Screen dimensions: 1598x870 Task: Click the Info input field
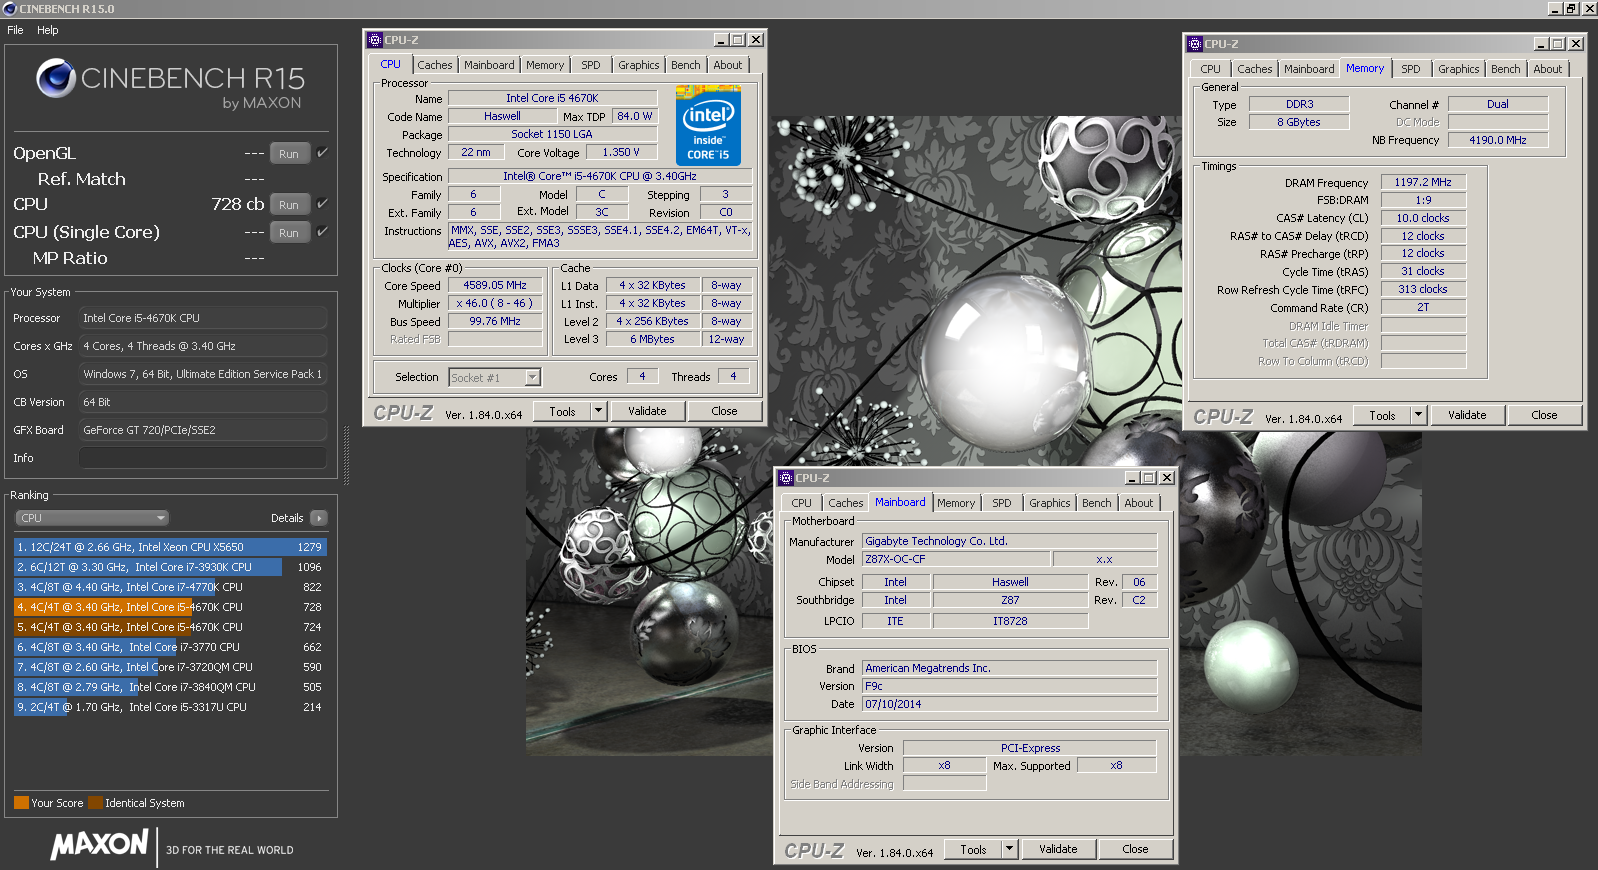(203, 458)
